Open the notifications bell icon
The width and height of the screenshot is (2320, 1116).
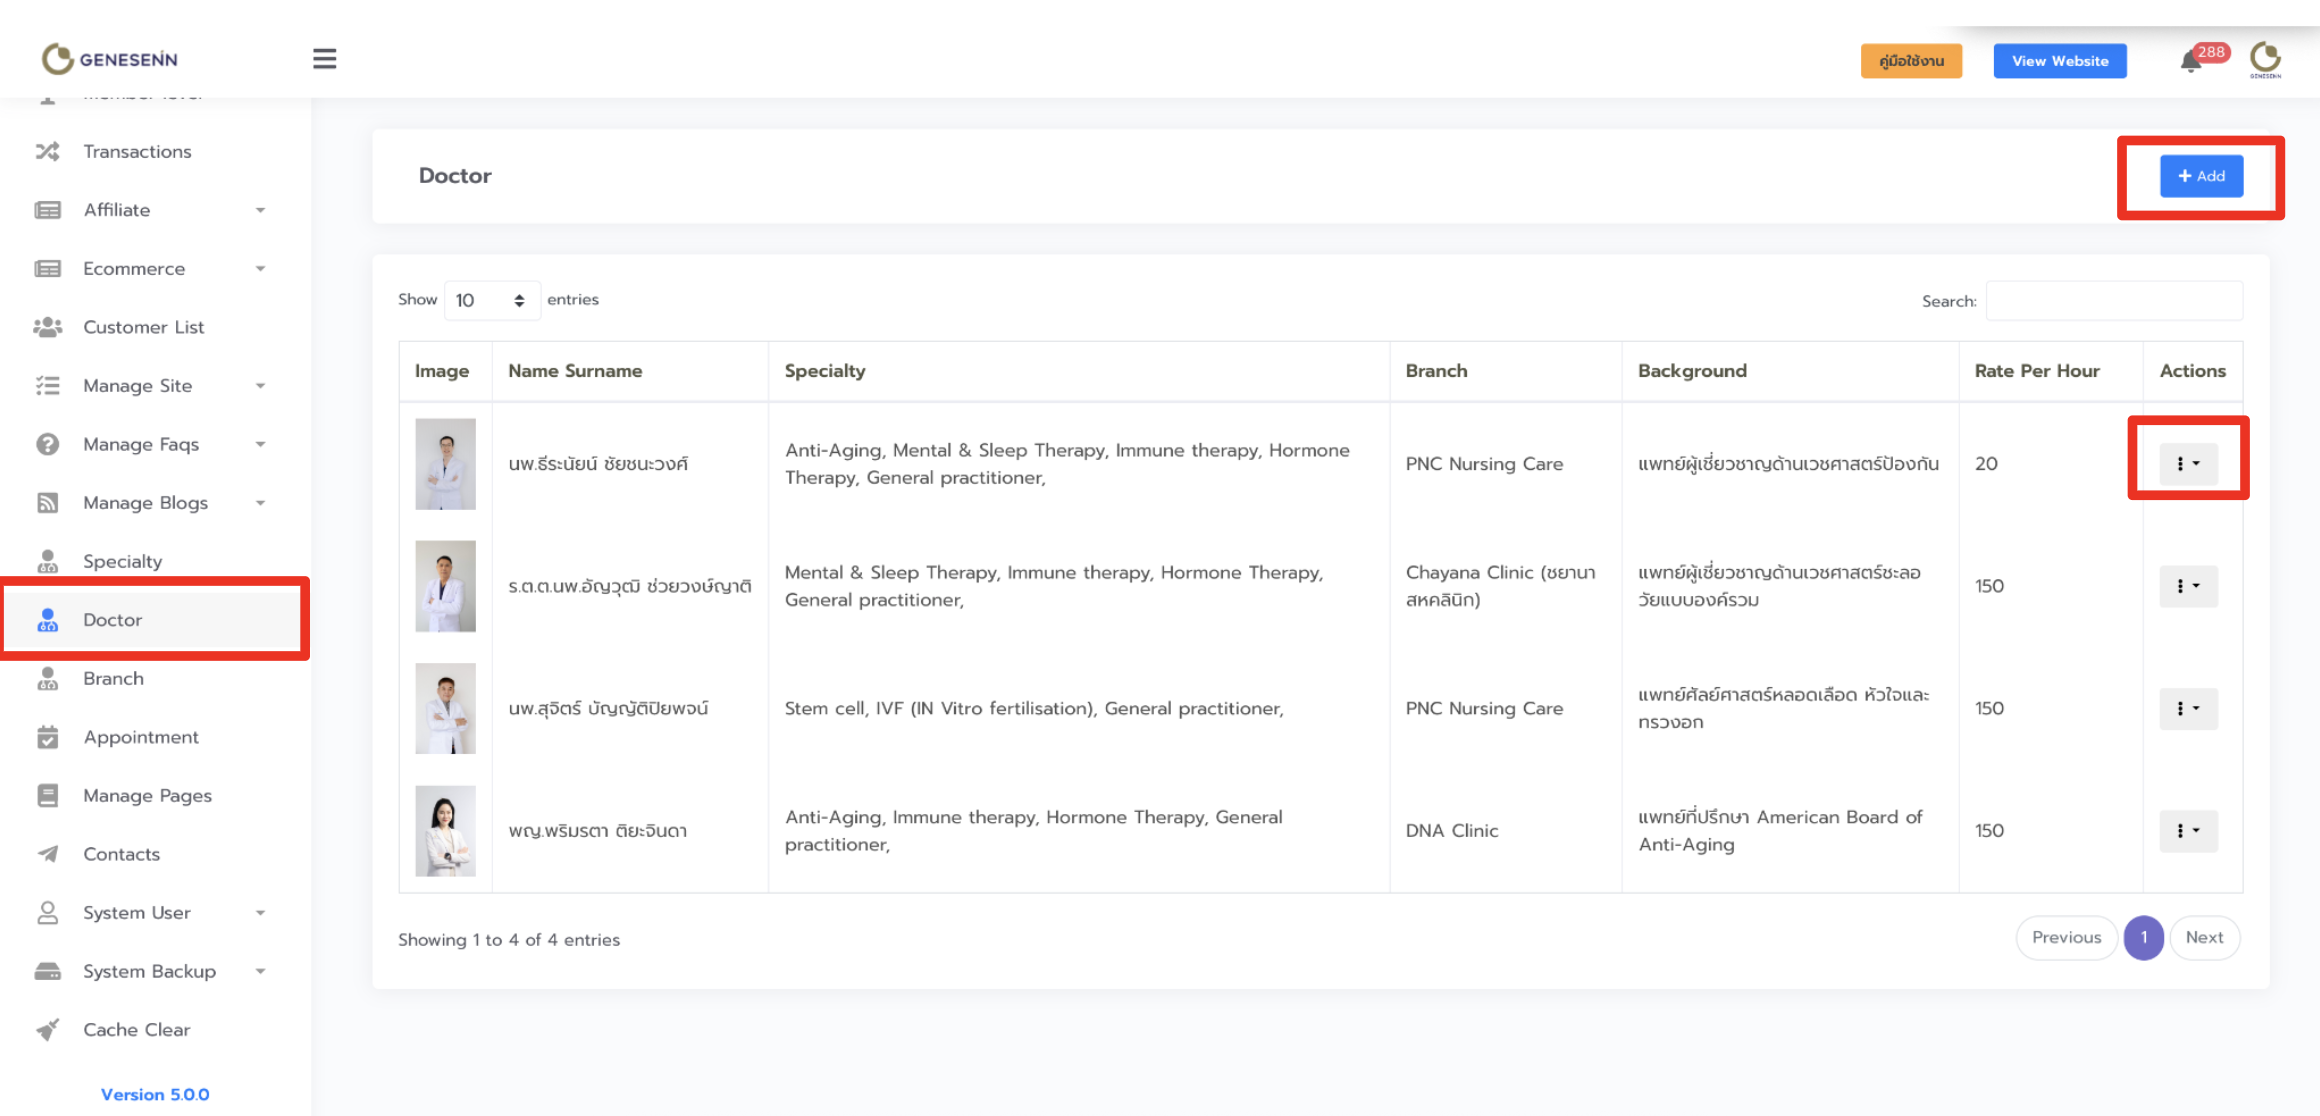(x=2190, y=62)
